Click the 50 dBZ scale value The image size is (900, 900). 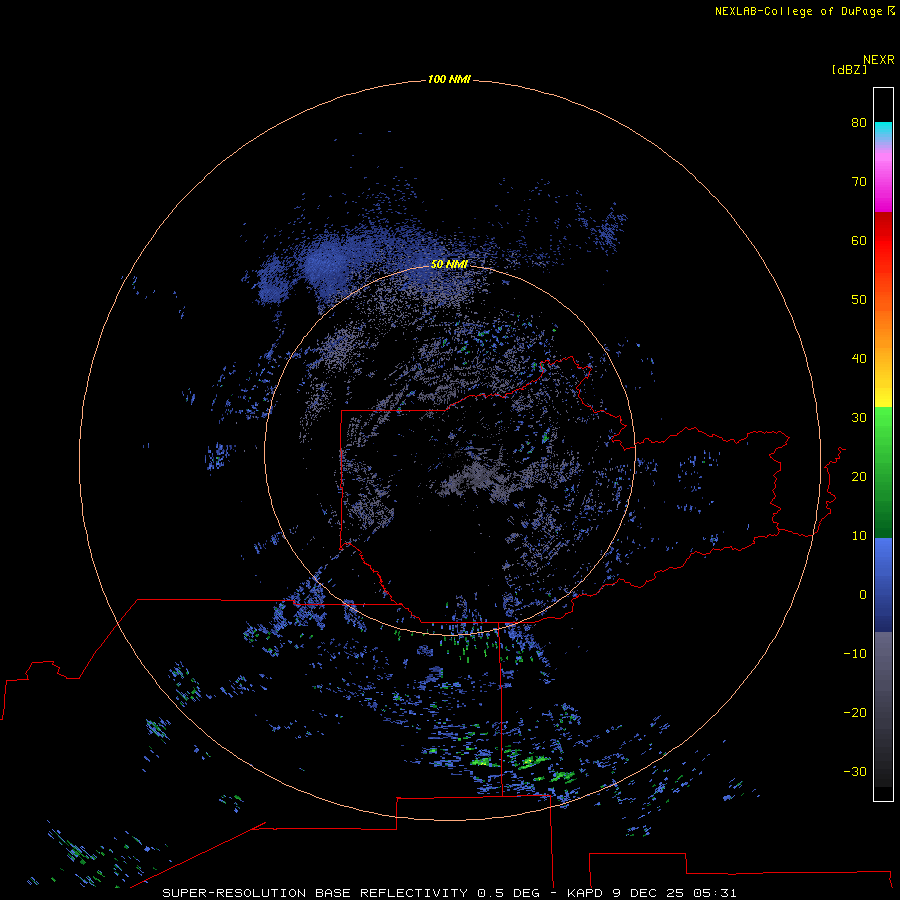pyautogui.click(x=859, y=299)
